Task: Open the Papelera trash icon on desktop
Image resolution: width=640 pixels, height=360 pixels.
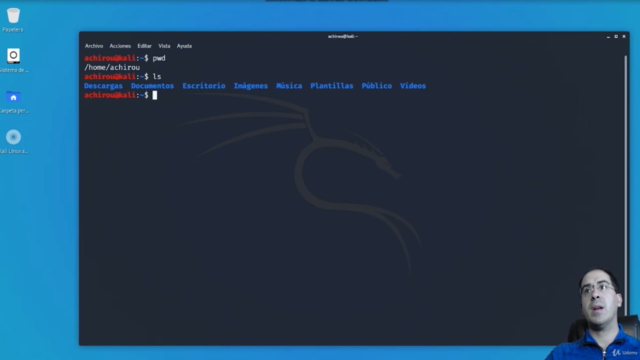Action: (x=13, y=16)
